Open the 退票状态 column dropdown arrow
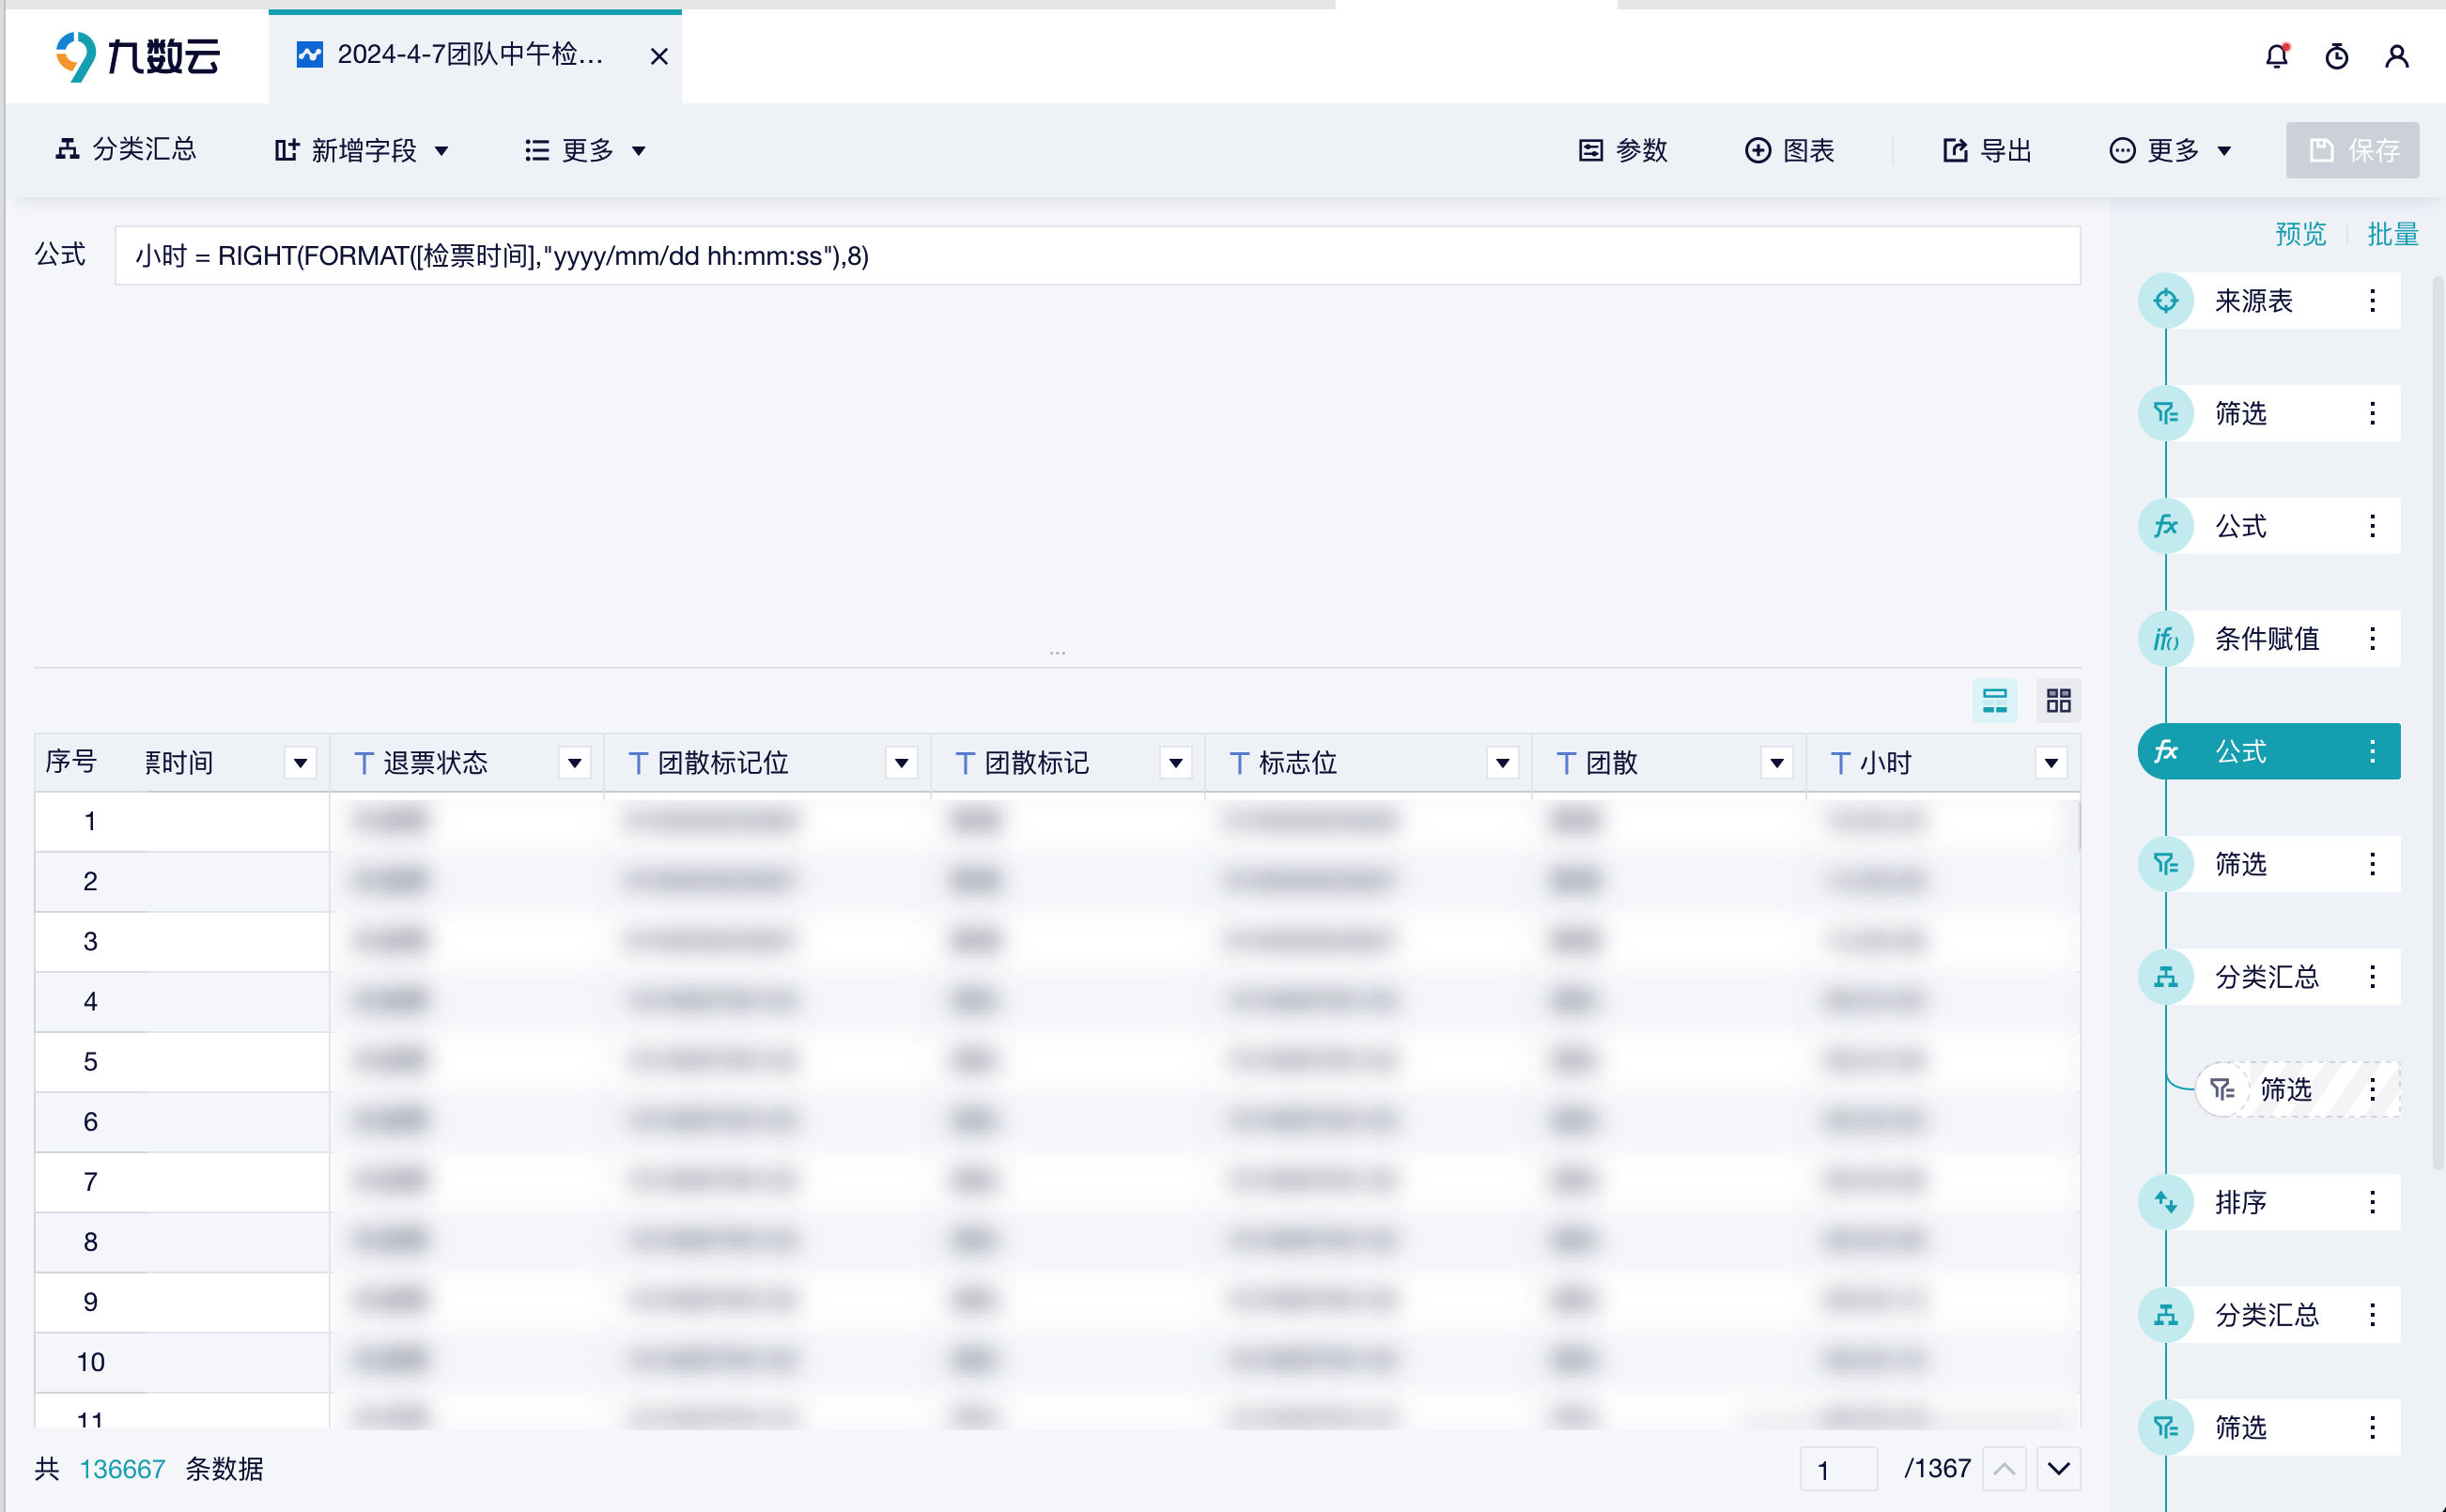 (574, 764)
